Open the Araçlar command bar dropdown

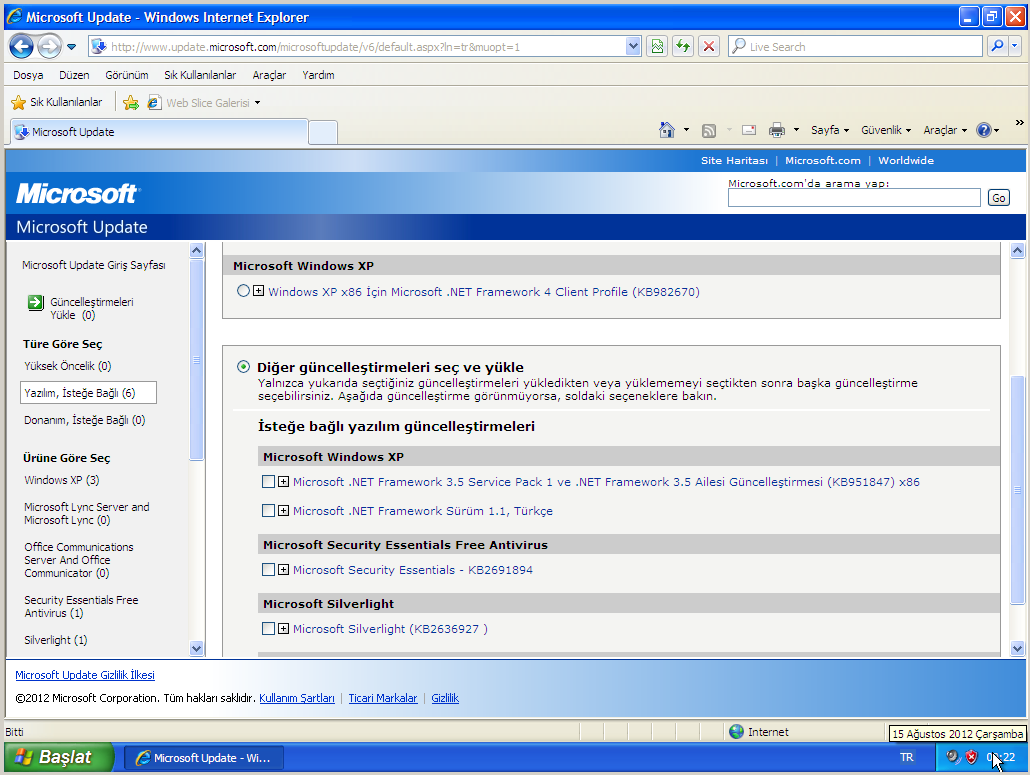click(945, 130)
